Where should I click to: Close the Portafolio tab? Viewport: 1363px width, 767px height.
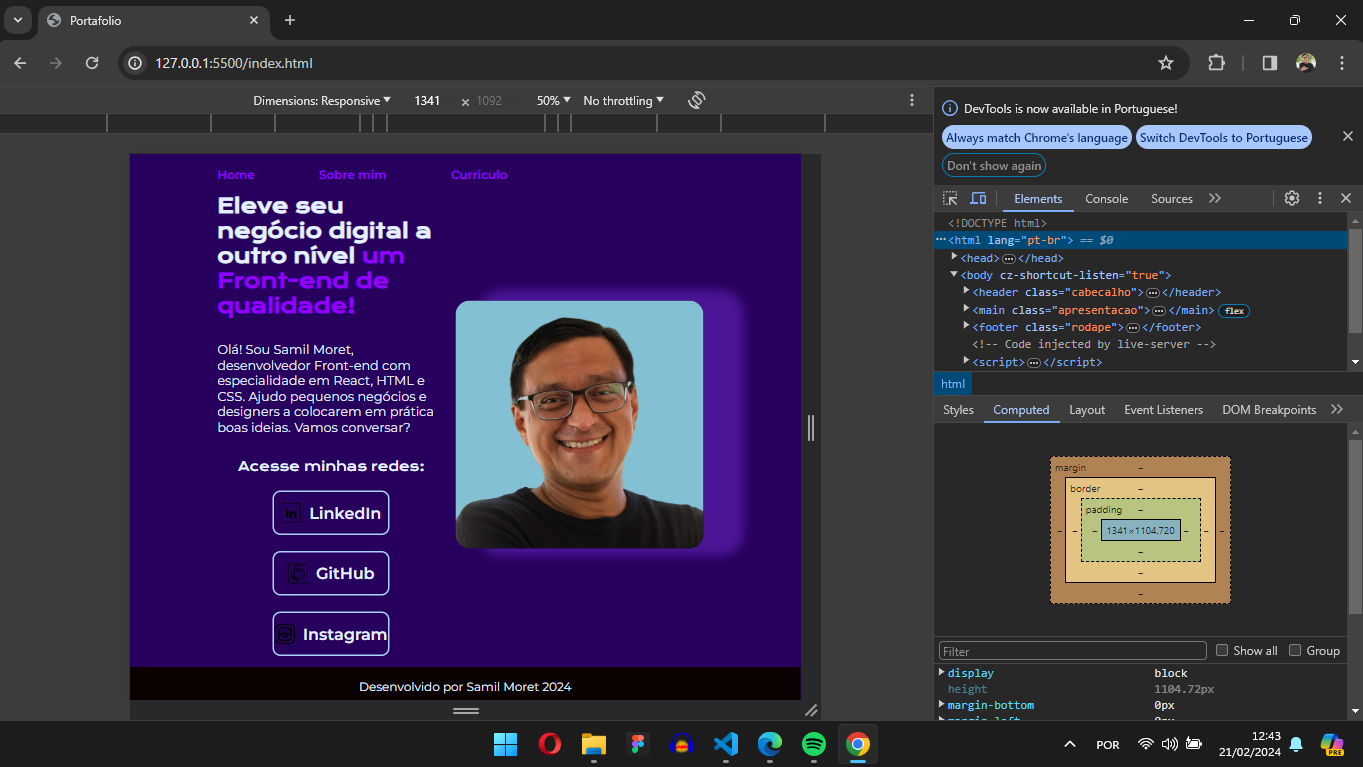[x=254, y=20]
